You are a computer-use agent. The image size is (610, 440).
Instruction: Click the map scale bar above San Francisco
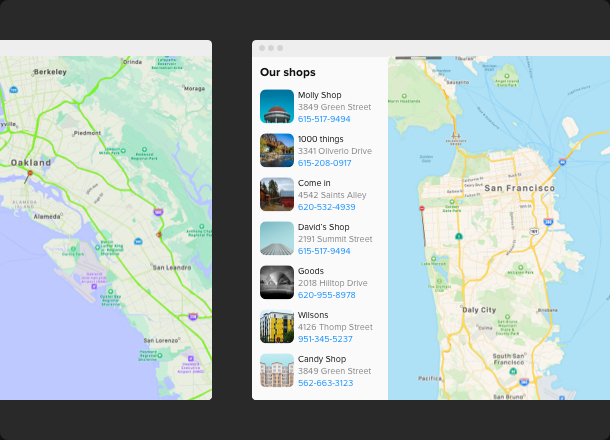(x=418, y=58)
